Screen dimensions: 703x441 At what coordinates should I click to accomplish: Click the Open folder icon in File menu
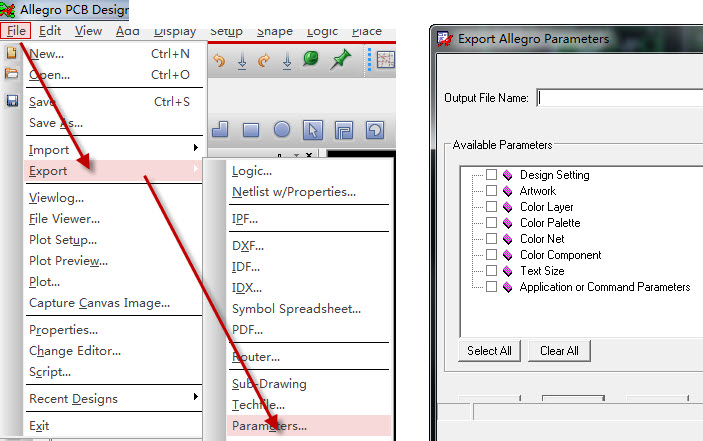(12, 74)
